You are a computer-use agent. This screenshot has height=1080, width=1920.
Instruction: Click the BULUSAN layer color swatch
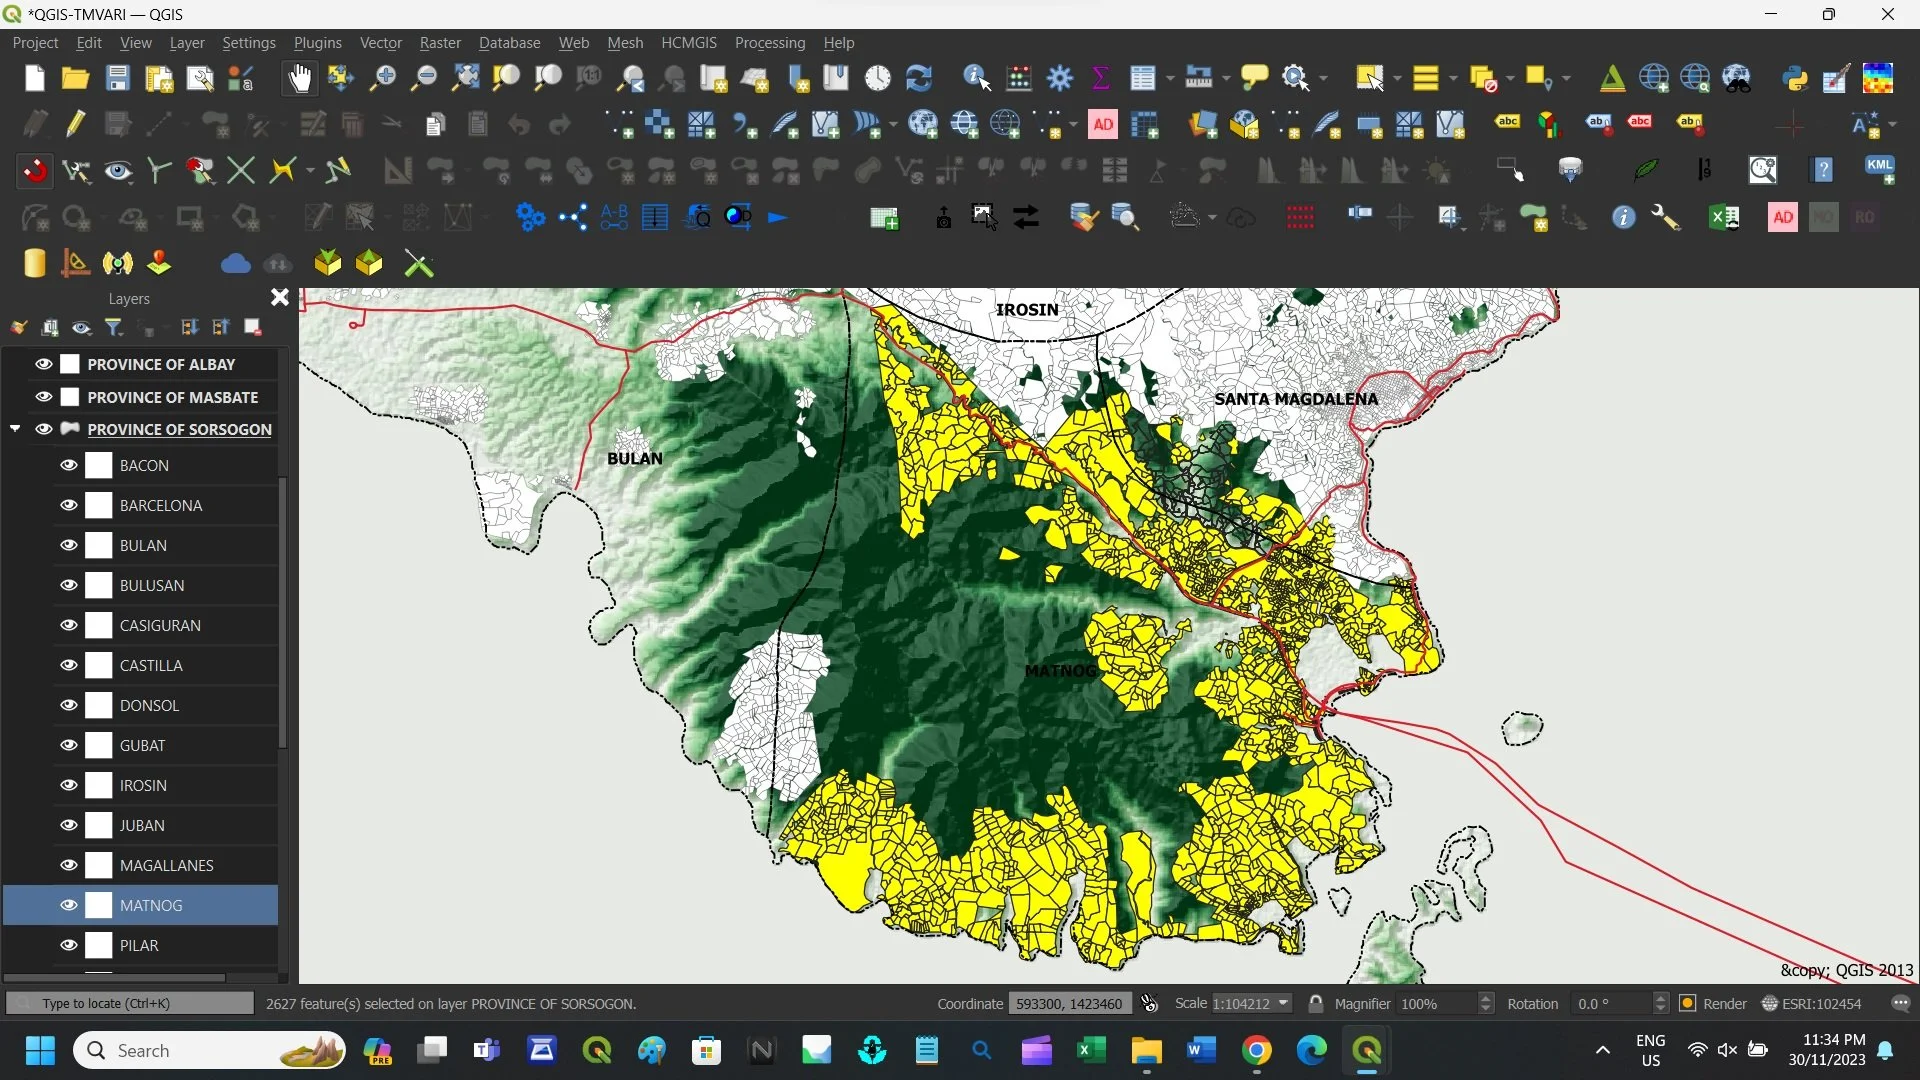98,585
